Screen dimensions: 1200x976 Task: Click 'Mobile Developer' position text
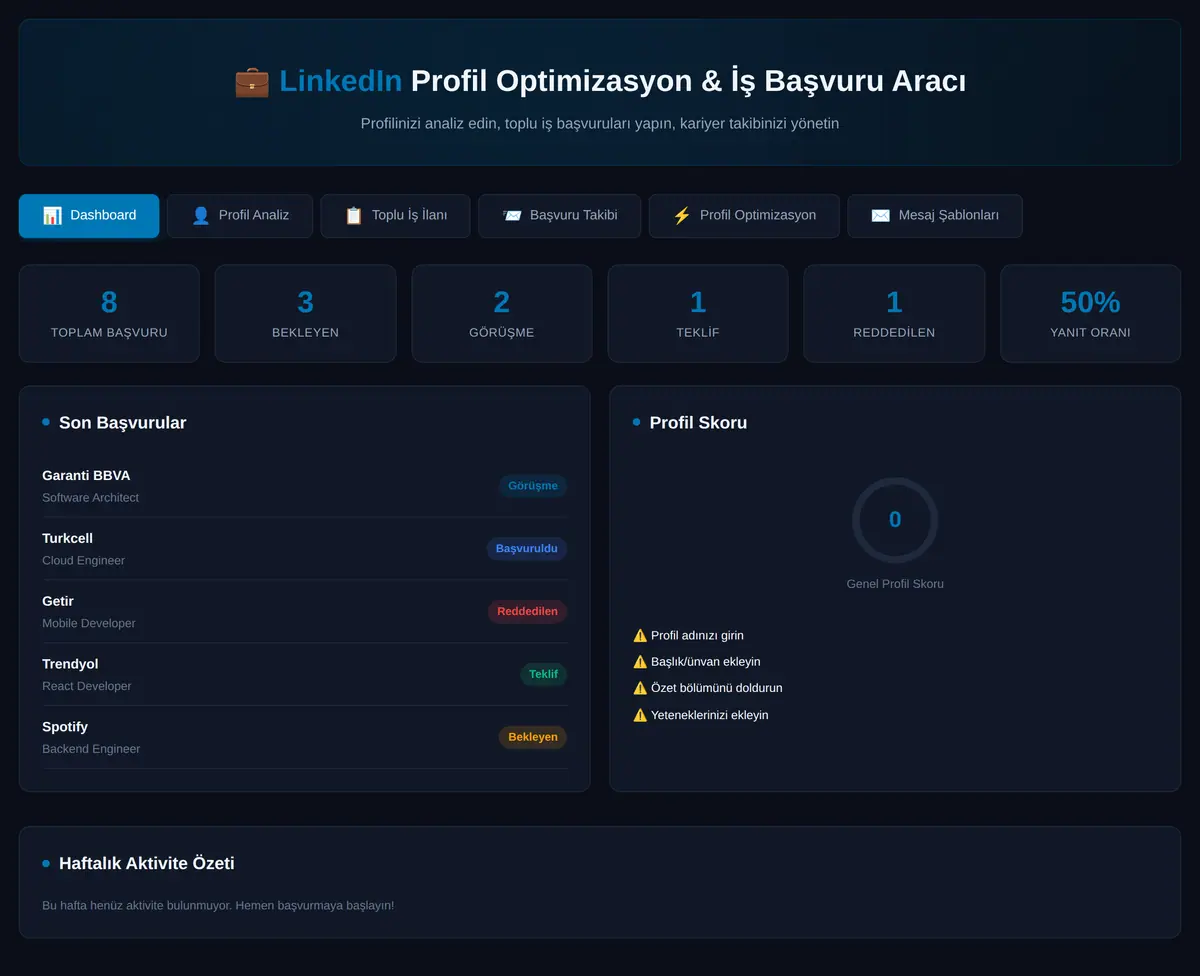[x=89, y=624]
